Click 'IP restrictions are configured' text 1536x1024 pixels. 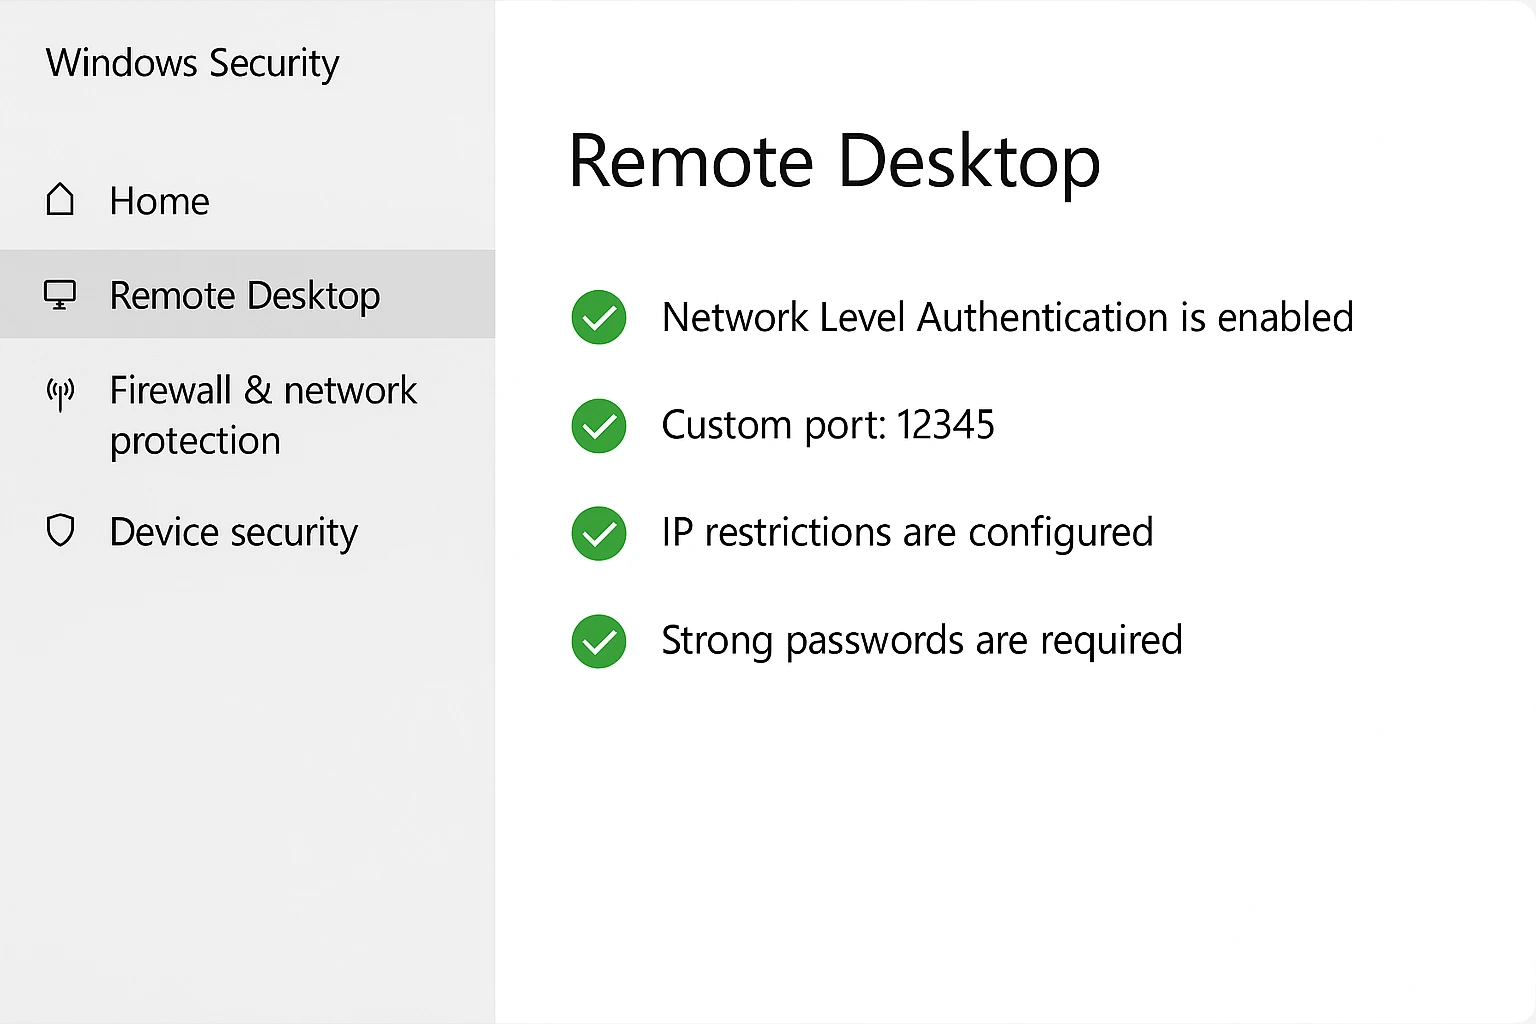click(x=907, y=532)
